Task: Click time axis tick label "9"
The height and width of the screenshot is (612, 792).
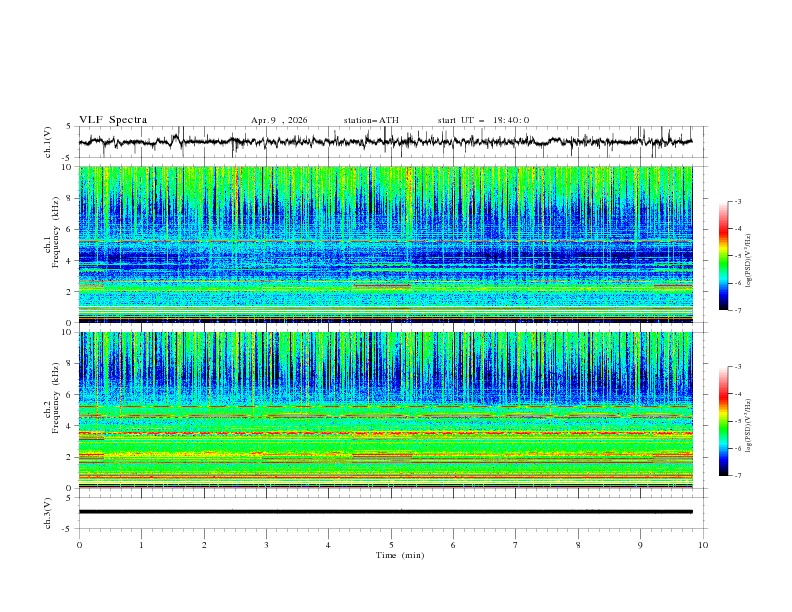Action: click(x=640, y=545)
